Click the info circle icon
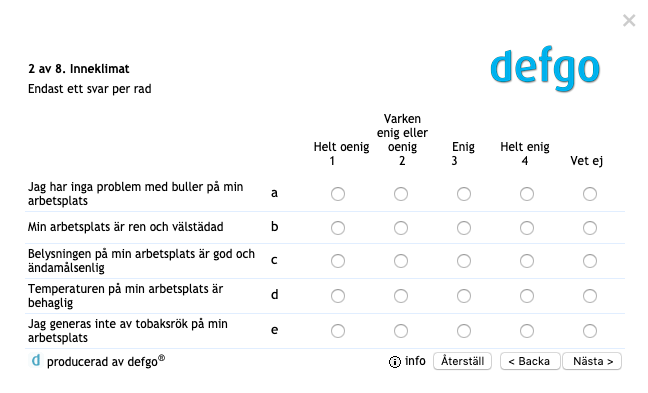The height and width of the screenshot is (393, 648). point(395,362)
